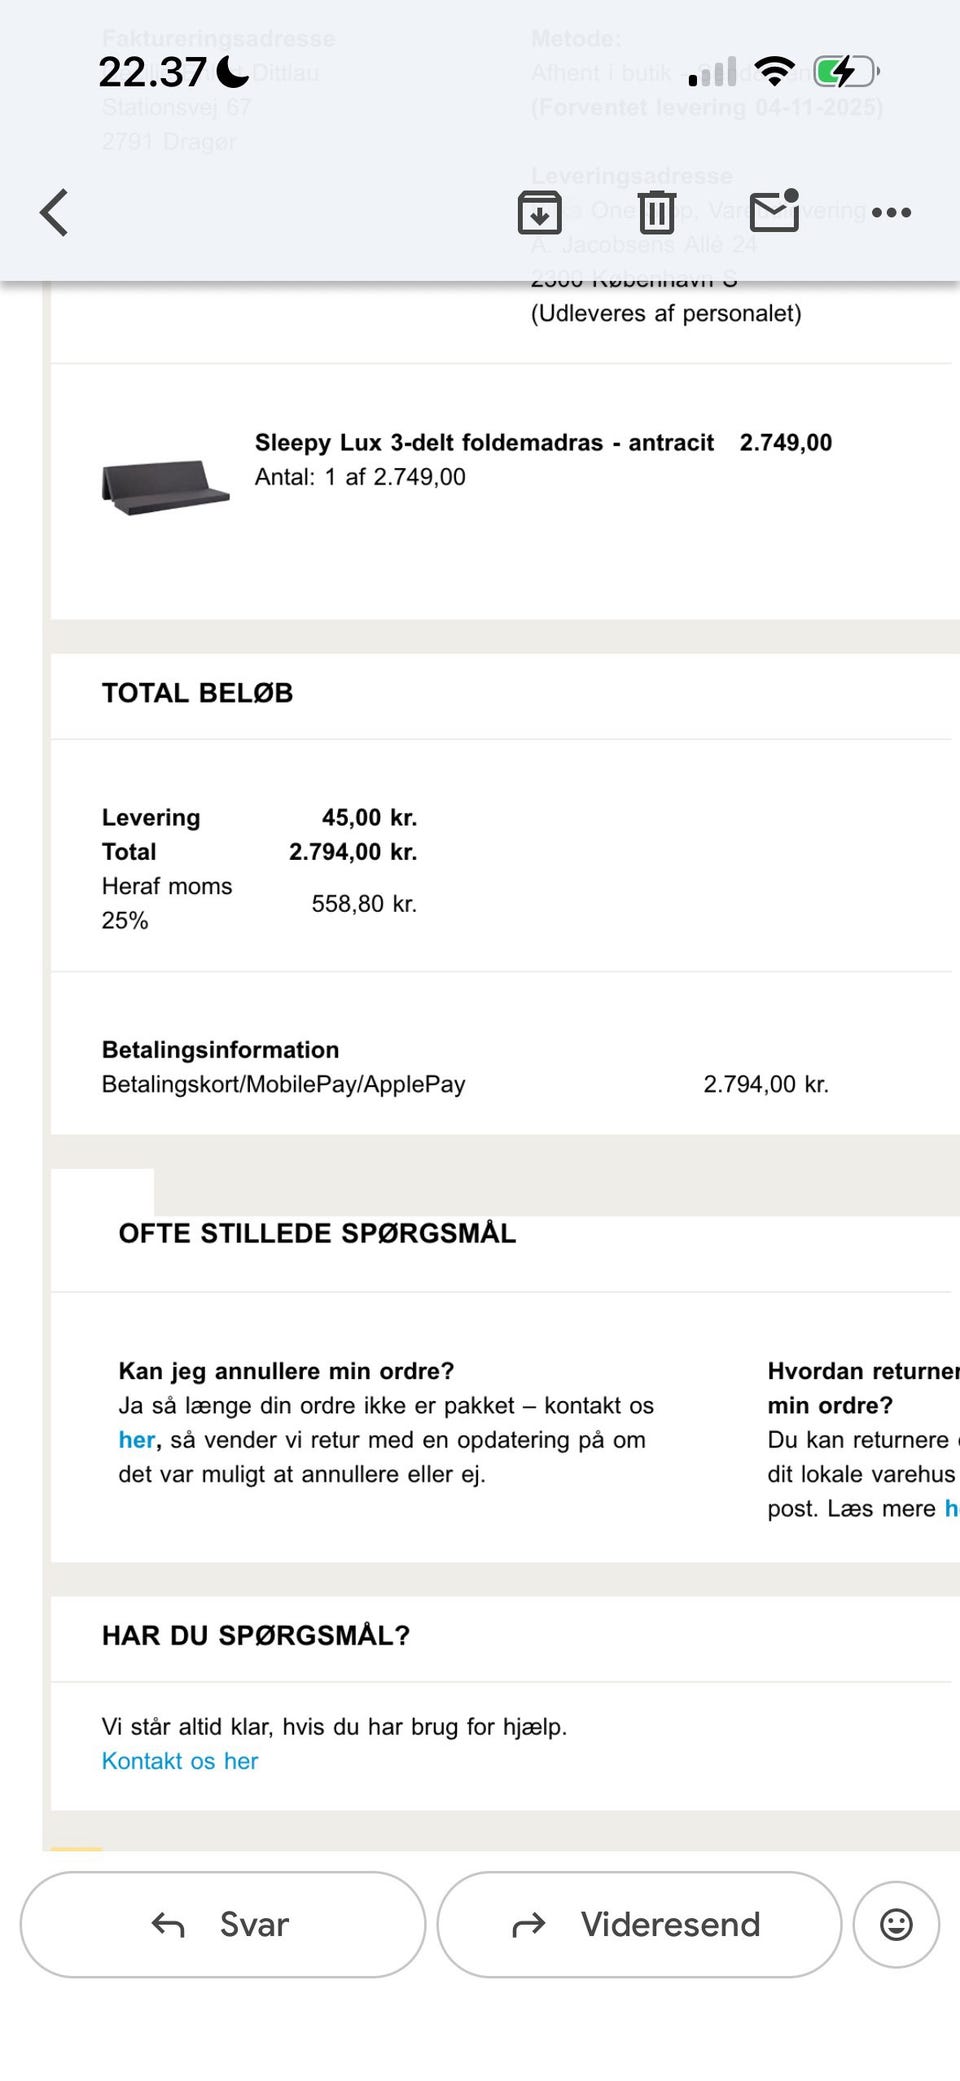Tap the Sleepy Lux foldemadras product thumbnail
Screen dimensions: 960x2081
point(165,488)
